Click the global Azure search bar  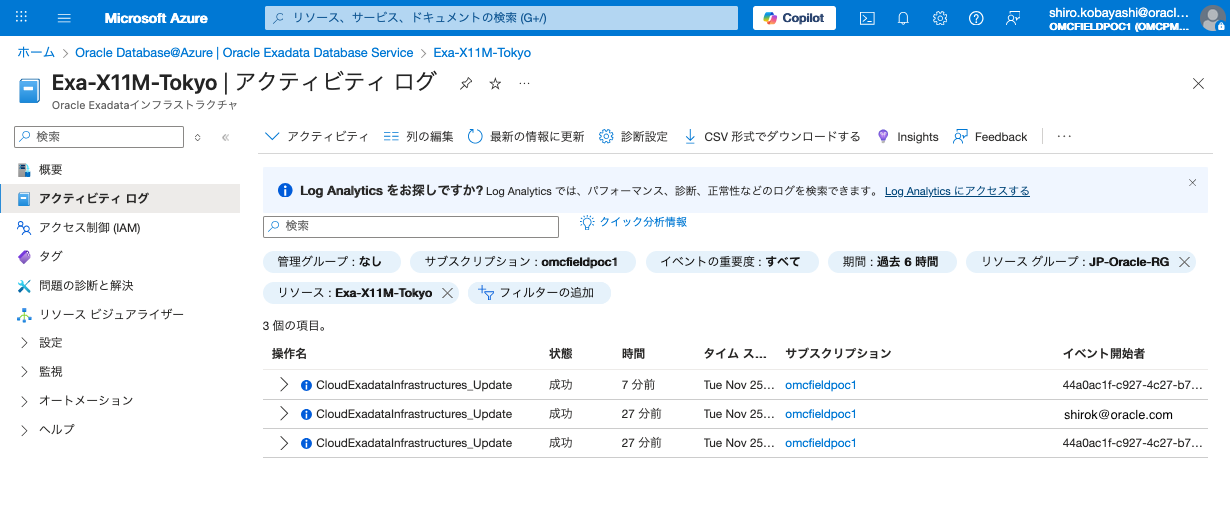point(502,18)
